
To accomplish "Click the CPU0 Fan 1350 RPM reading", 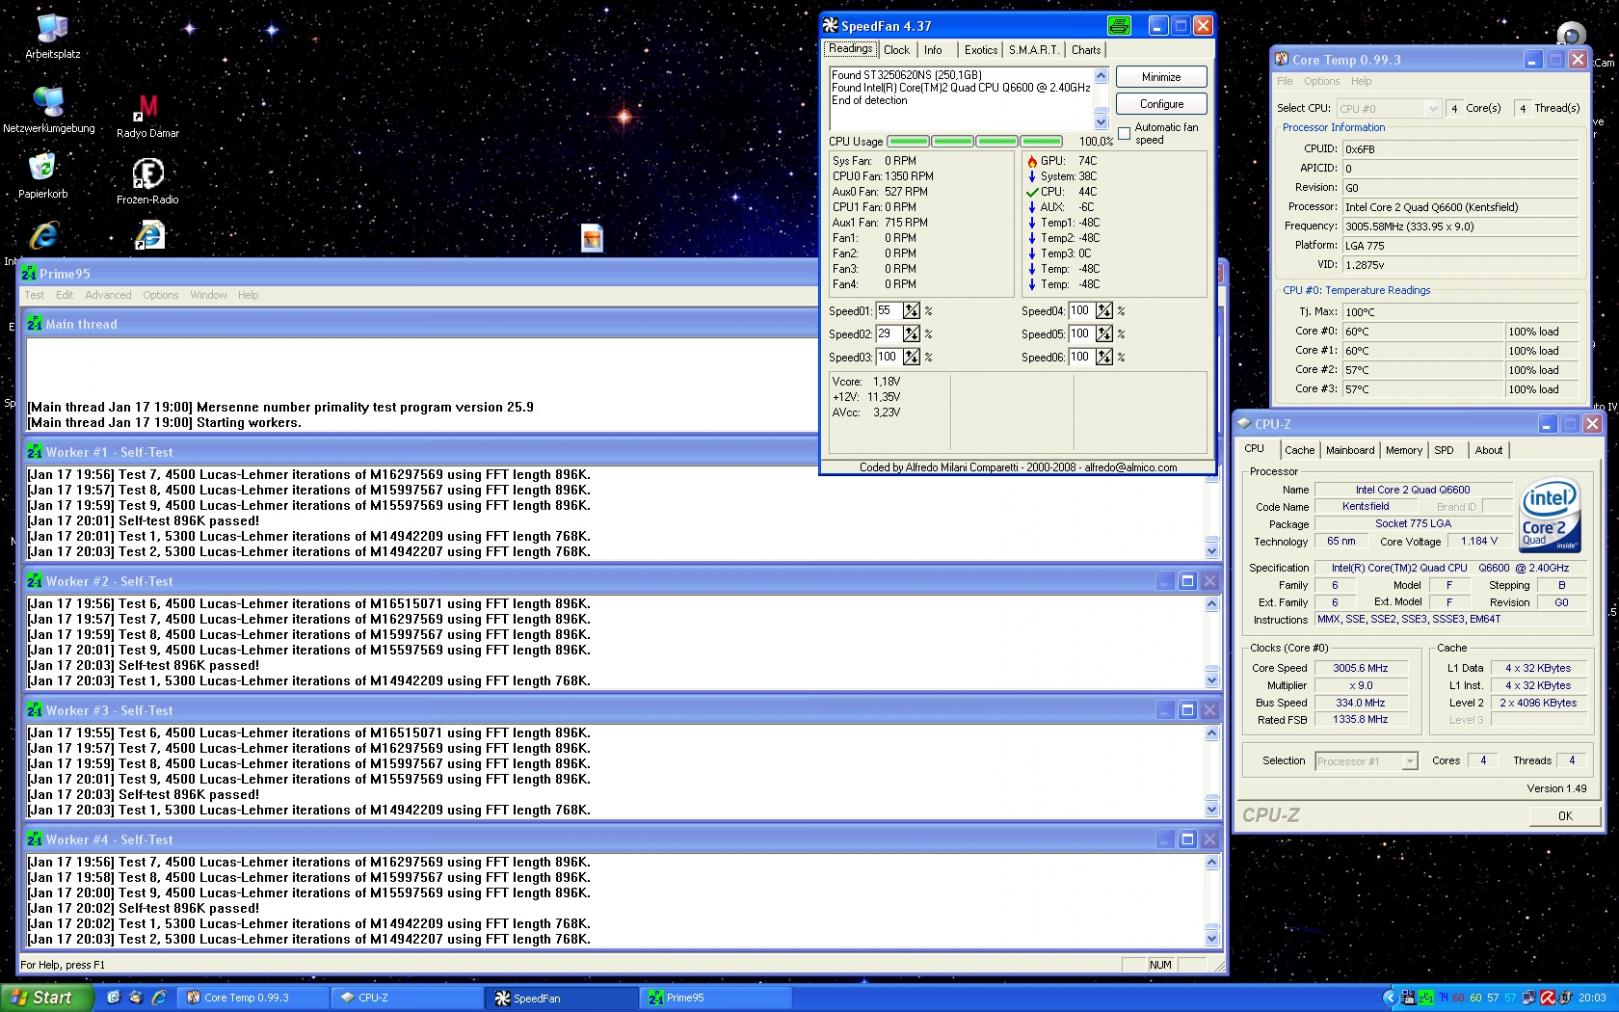I will coord(883,176).
